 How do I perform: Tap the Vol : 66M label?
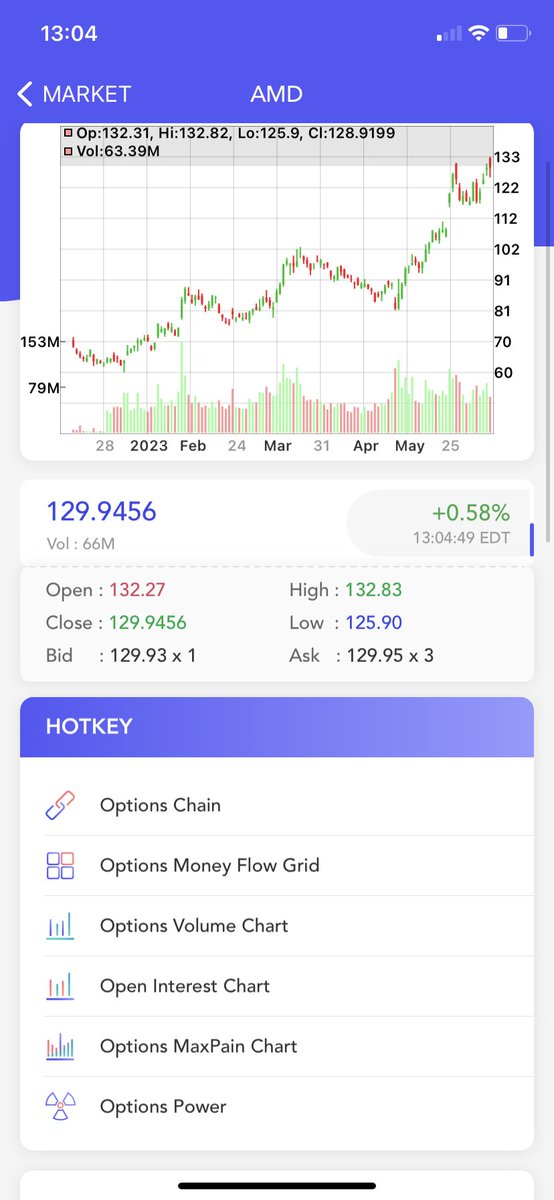tap(81, 544)
